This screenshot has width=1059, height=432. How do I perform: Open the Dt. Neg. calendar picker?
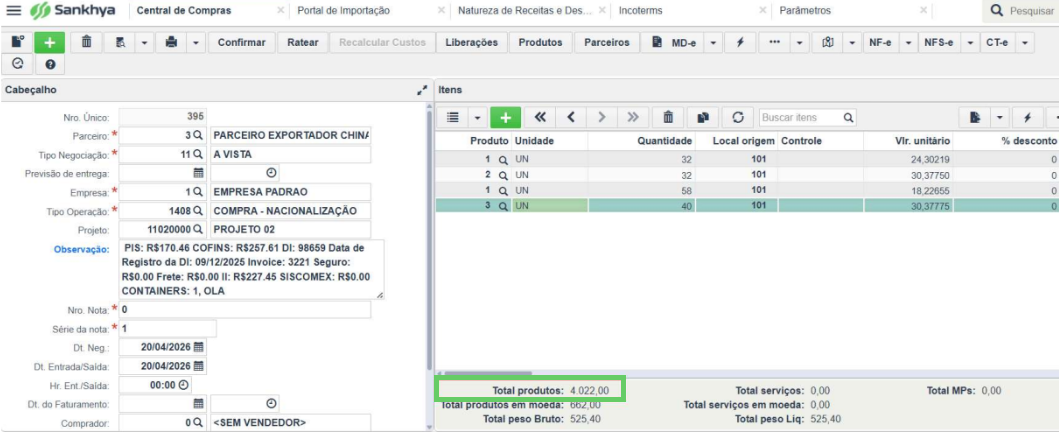click(x=199, y=348)
